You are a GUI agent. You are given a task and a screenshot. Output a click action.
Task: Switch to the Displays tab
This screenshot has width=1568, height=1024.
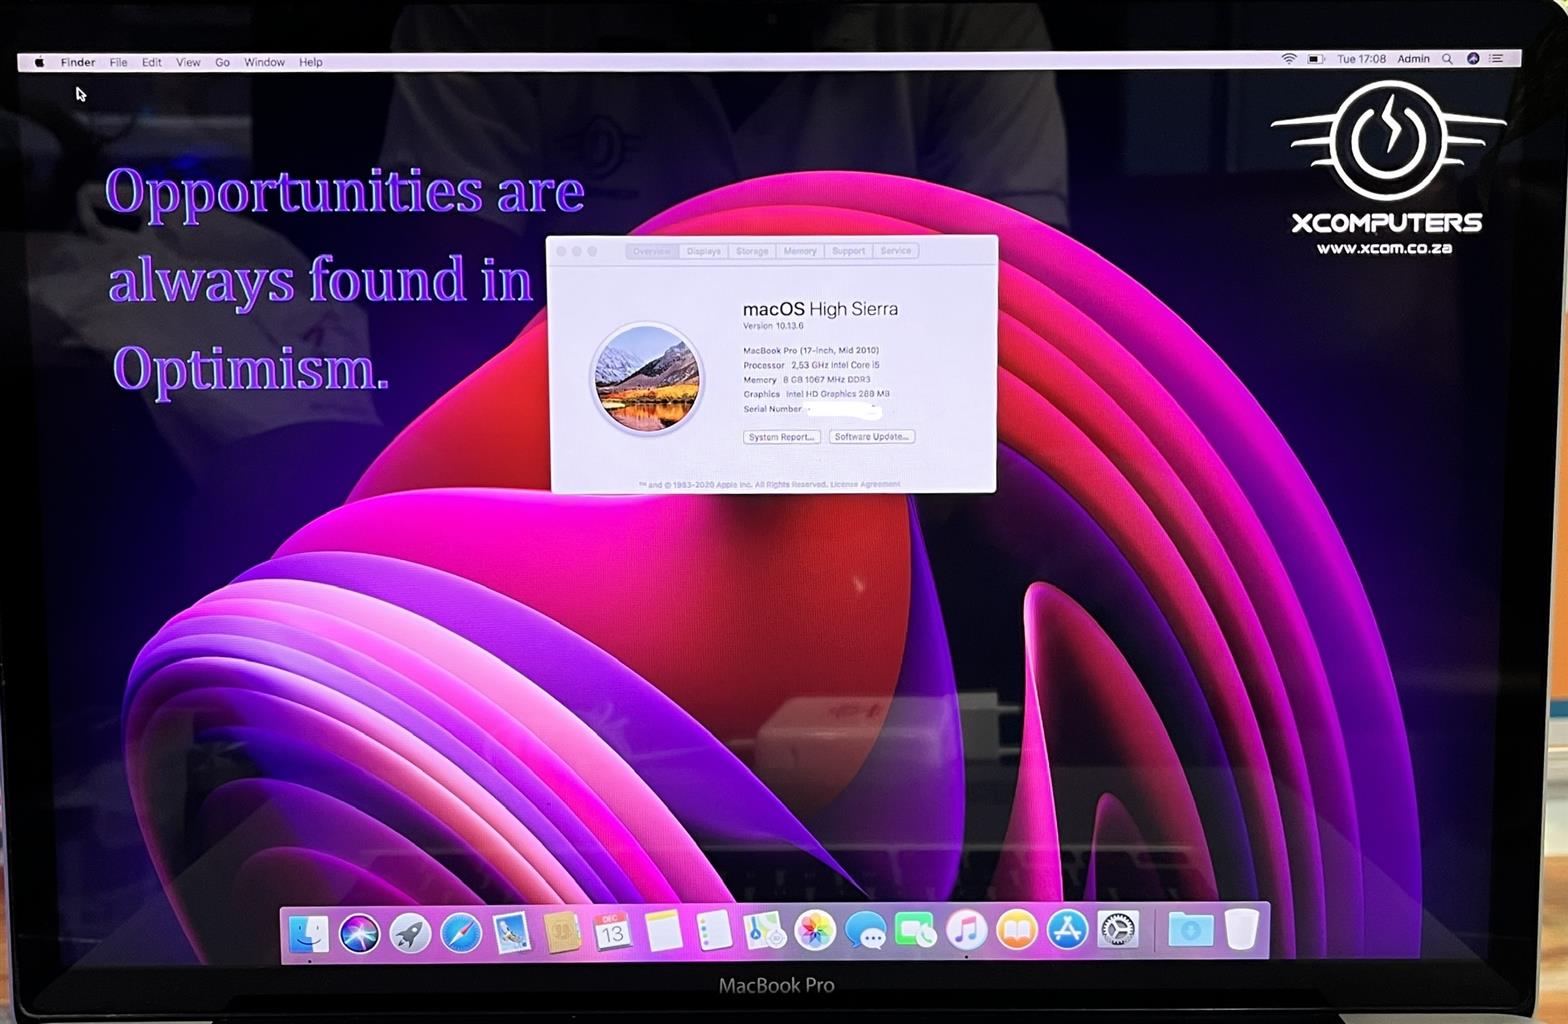click(x=703, y=251)
